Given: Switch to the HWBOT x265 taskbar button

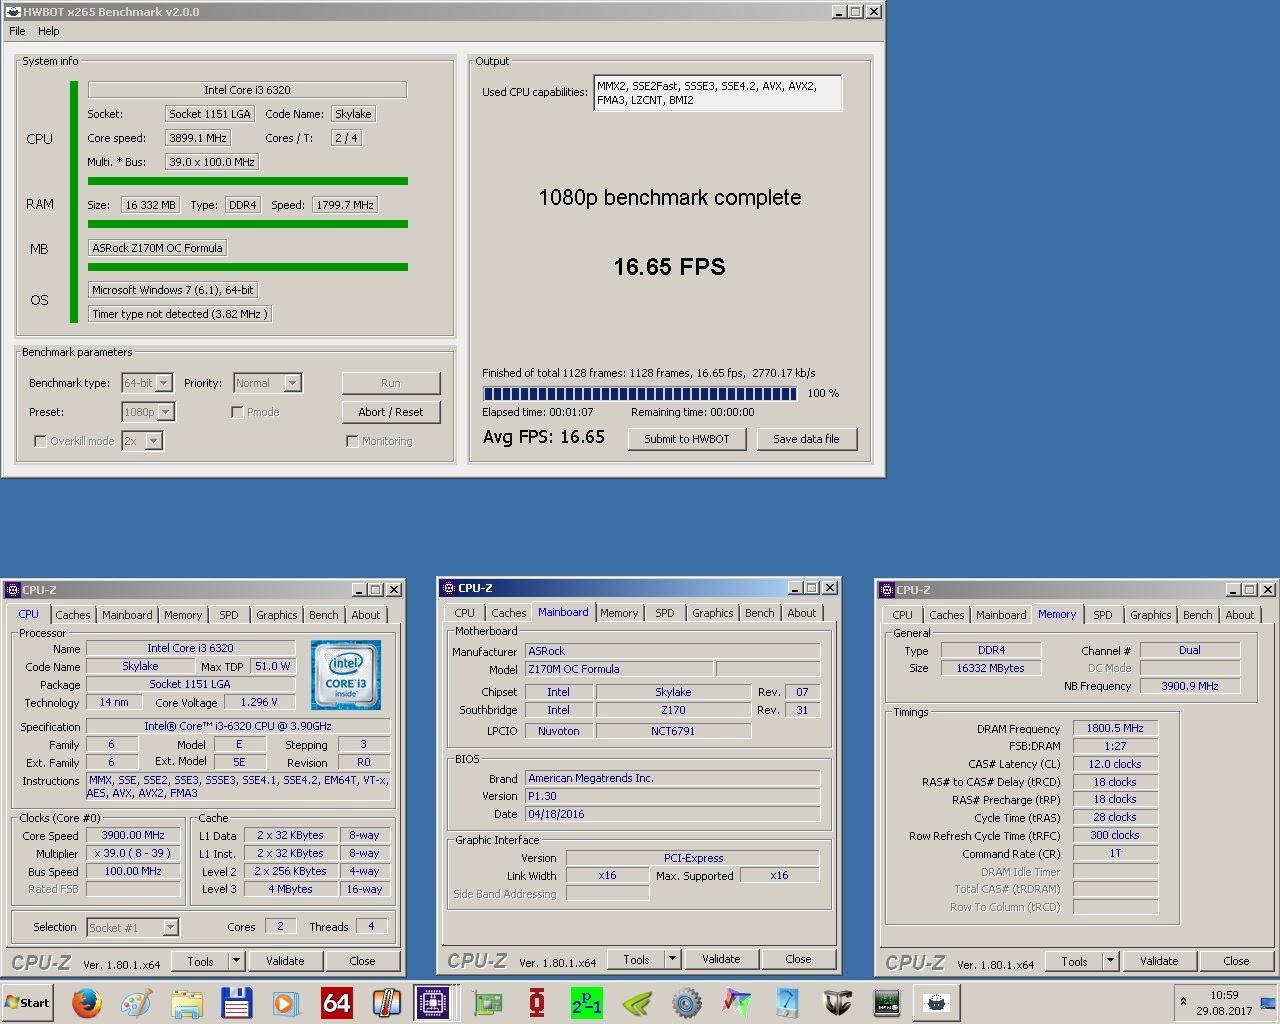Looking at the screenshot, I should point(937,1002).
